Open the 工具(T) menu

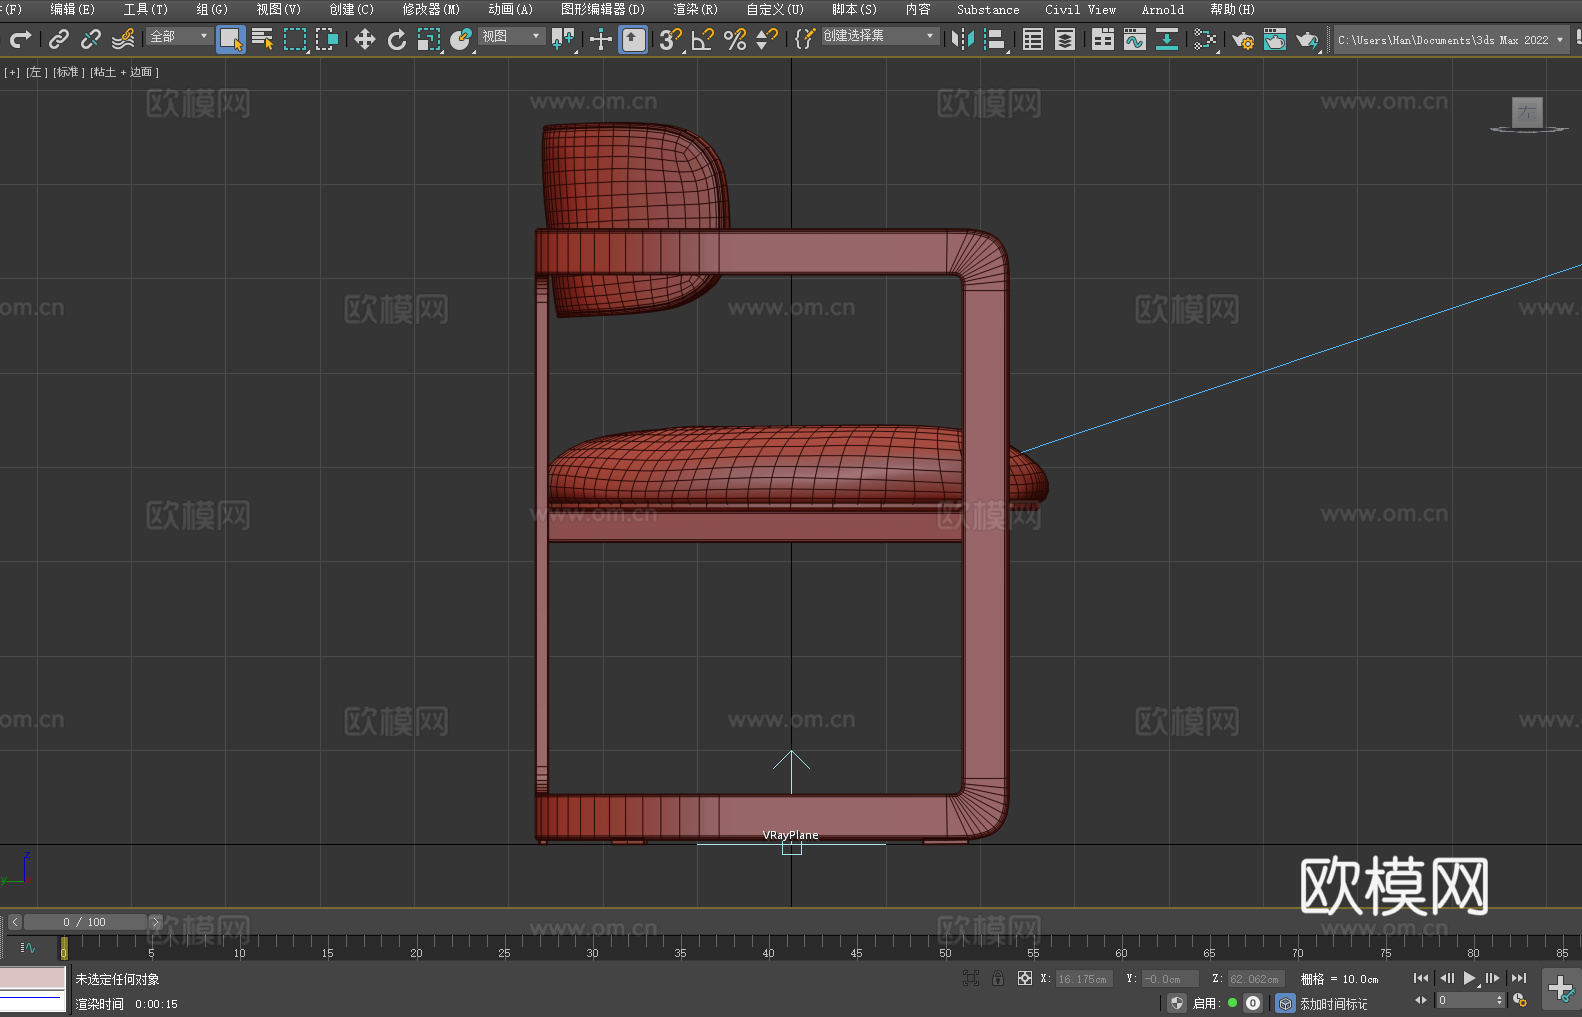(x=146, y=9)
